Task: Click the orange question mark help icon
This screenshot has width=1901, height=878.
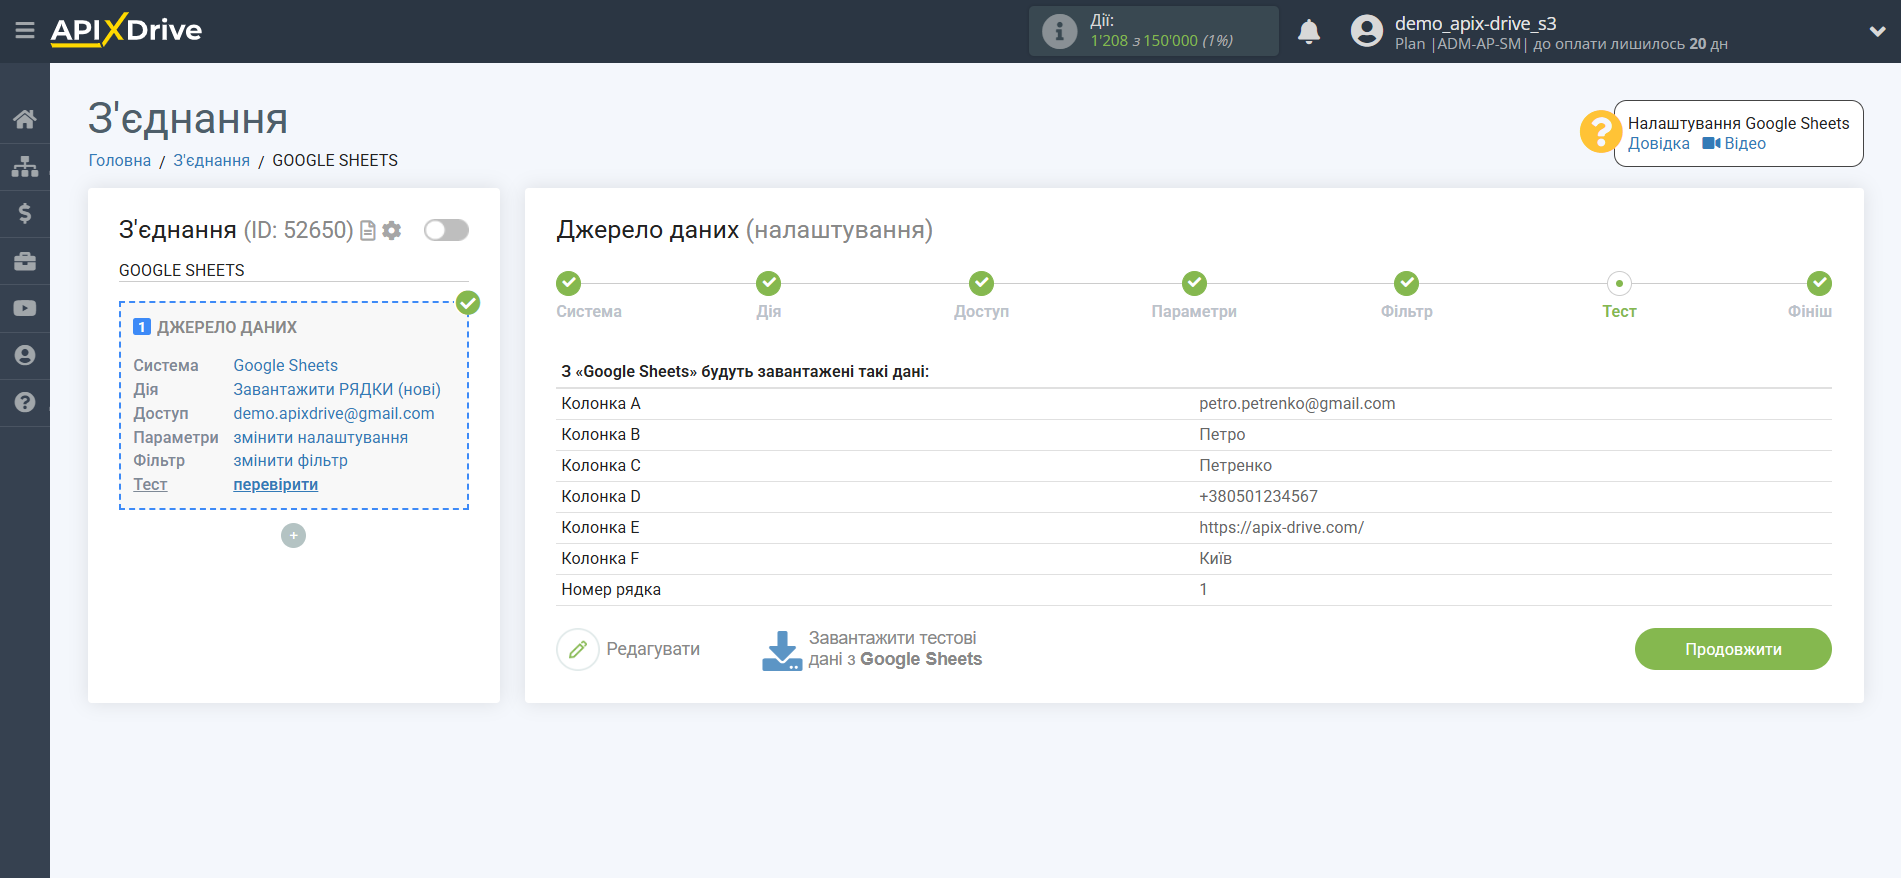Action: click(1600, 131)
